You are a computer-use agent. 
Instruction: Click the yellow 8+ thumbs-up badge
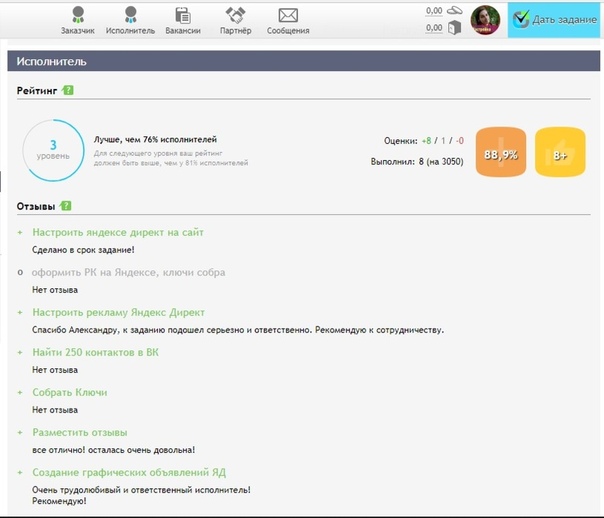560,152
